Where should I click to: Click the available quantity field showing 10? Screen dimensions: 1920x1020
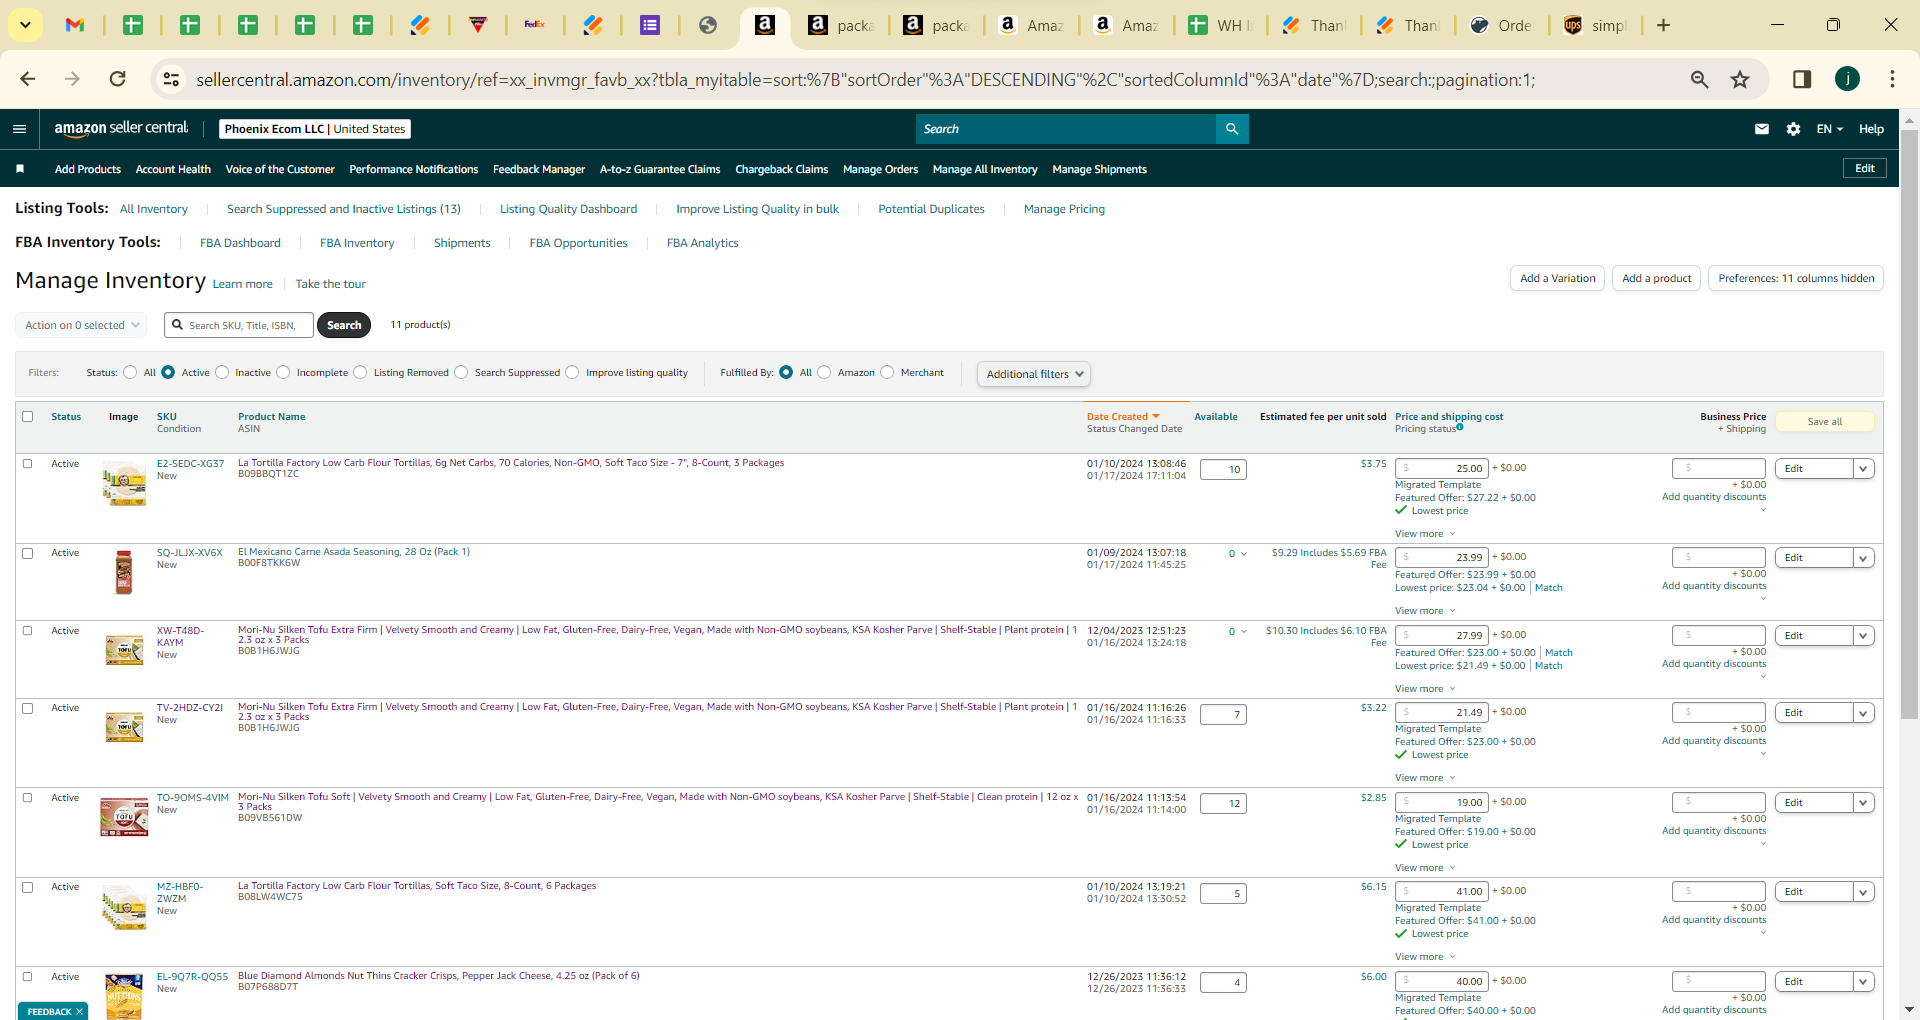point(1223,470)
